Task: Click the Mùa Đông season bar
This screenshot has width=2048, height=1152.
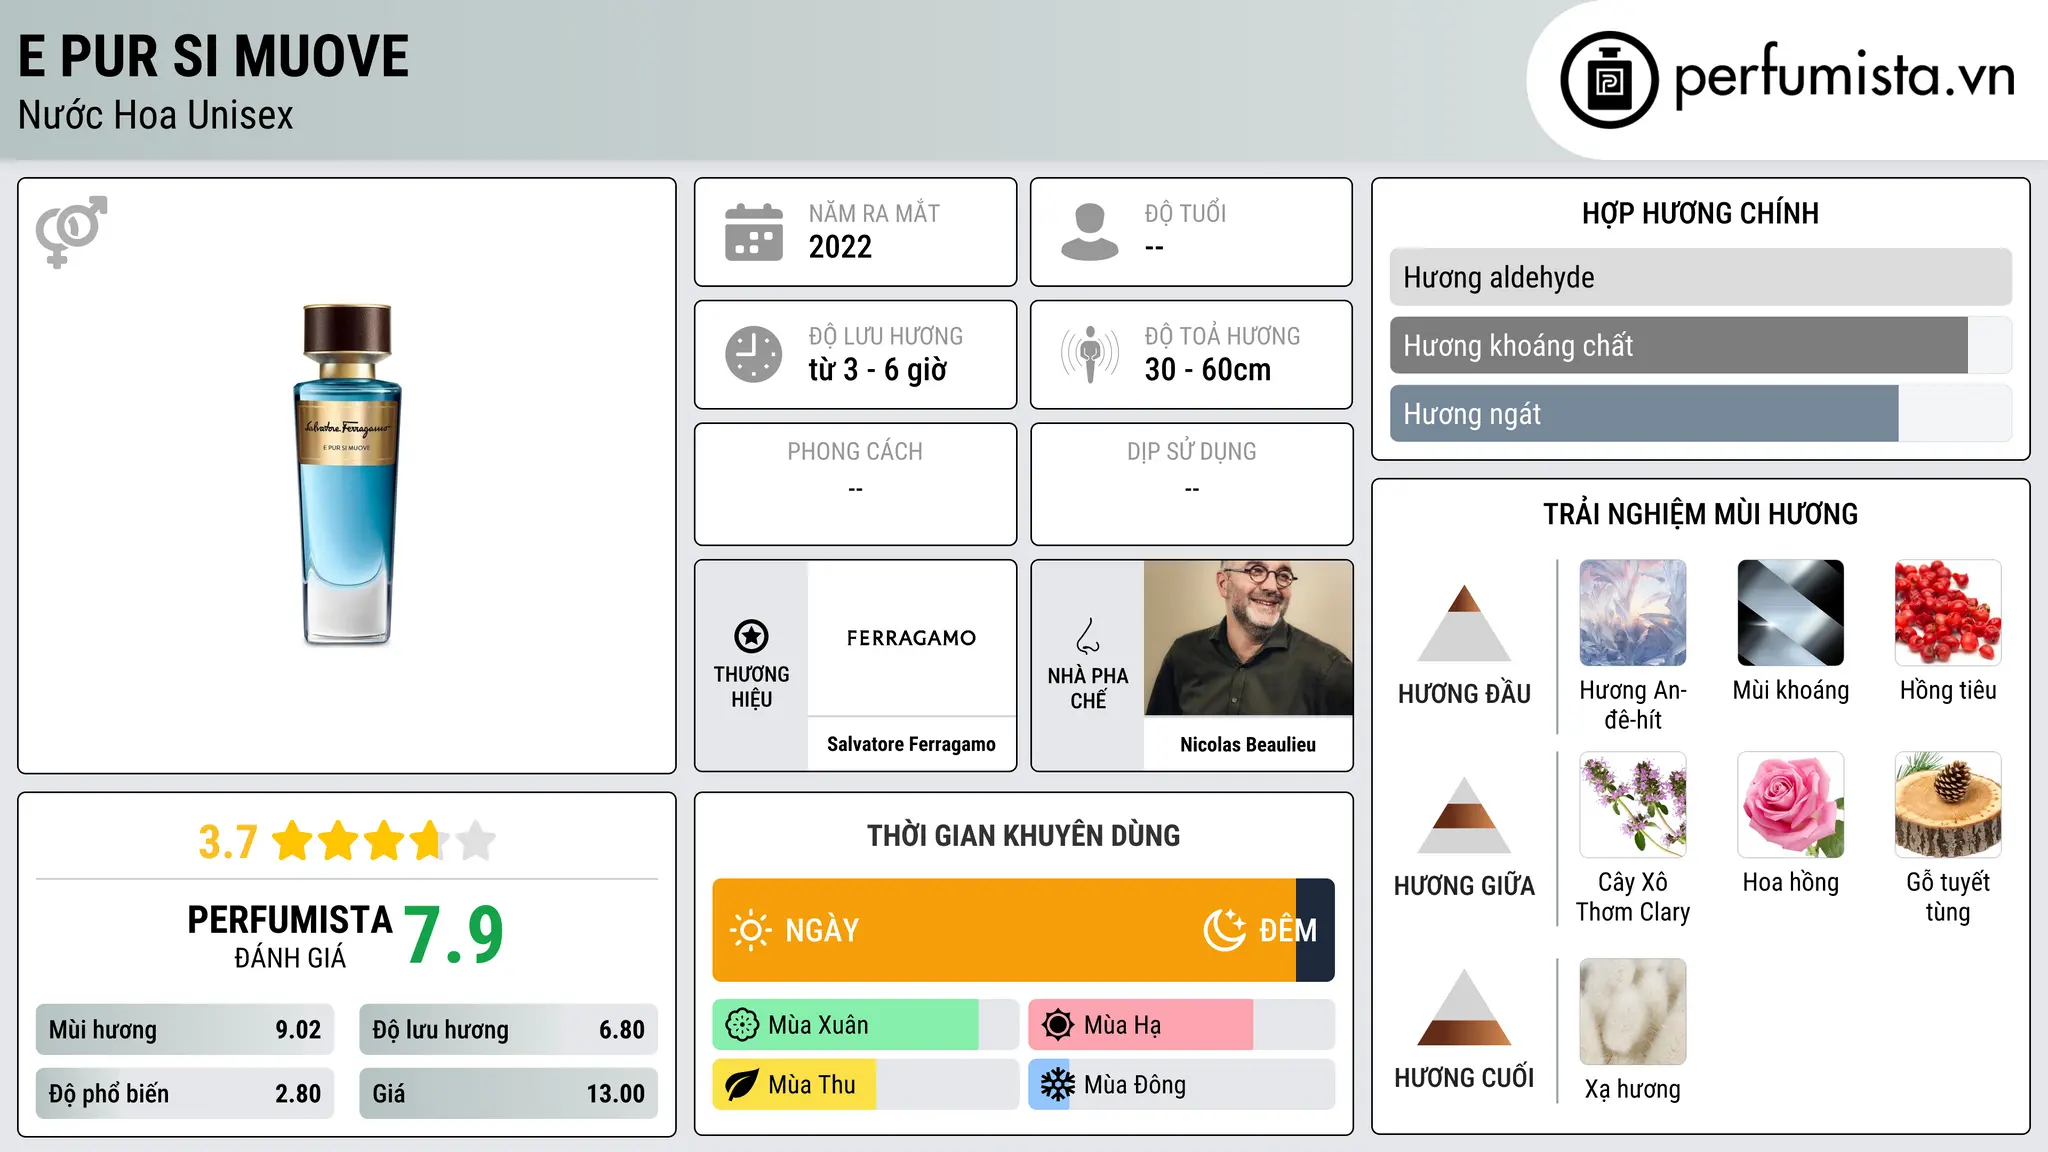Action: (1181, 1085)
